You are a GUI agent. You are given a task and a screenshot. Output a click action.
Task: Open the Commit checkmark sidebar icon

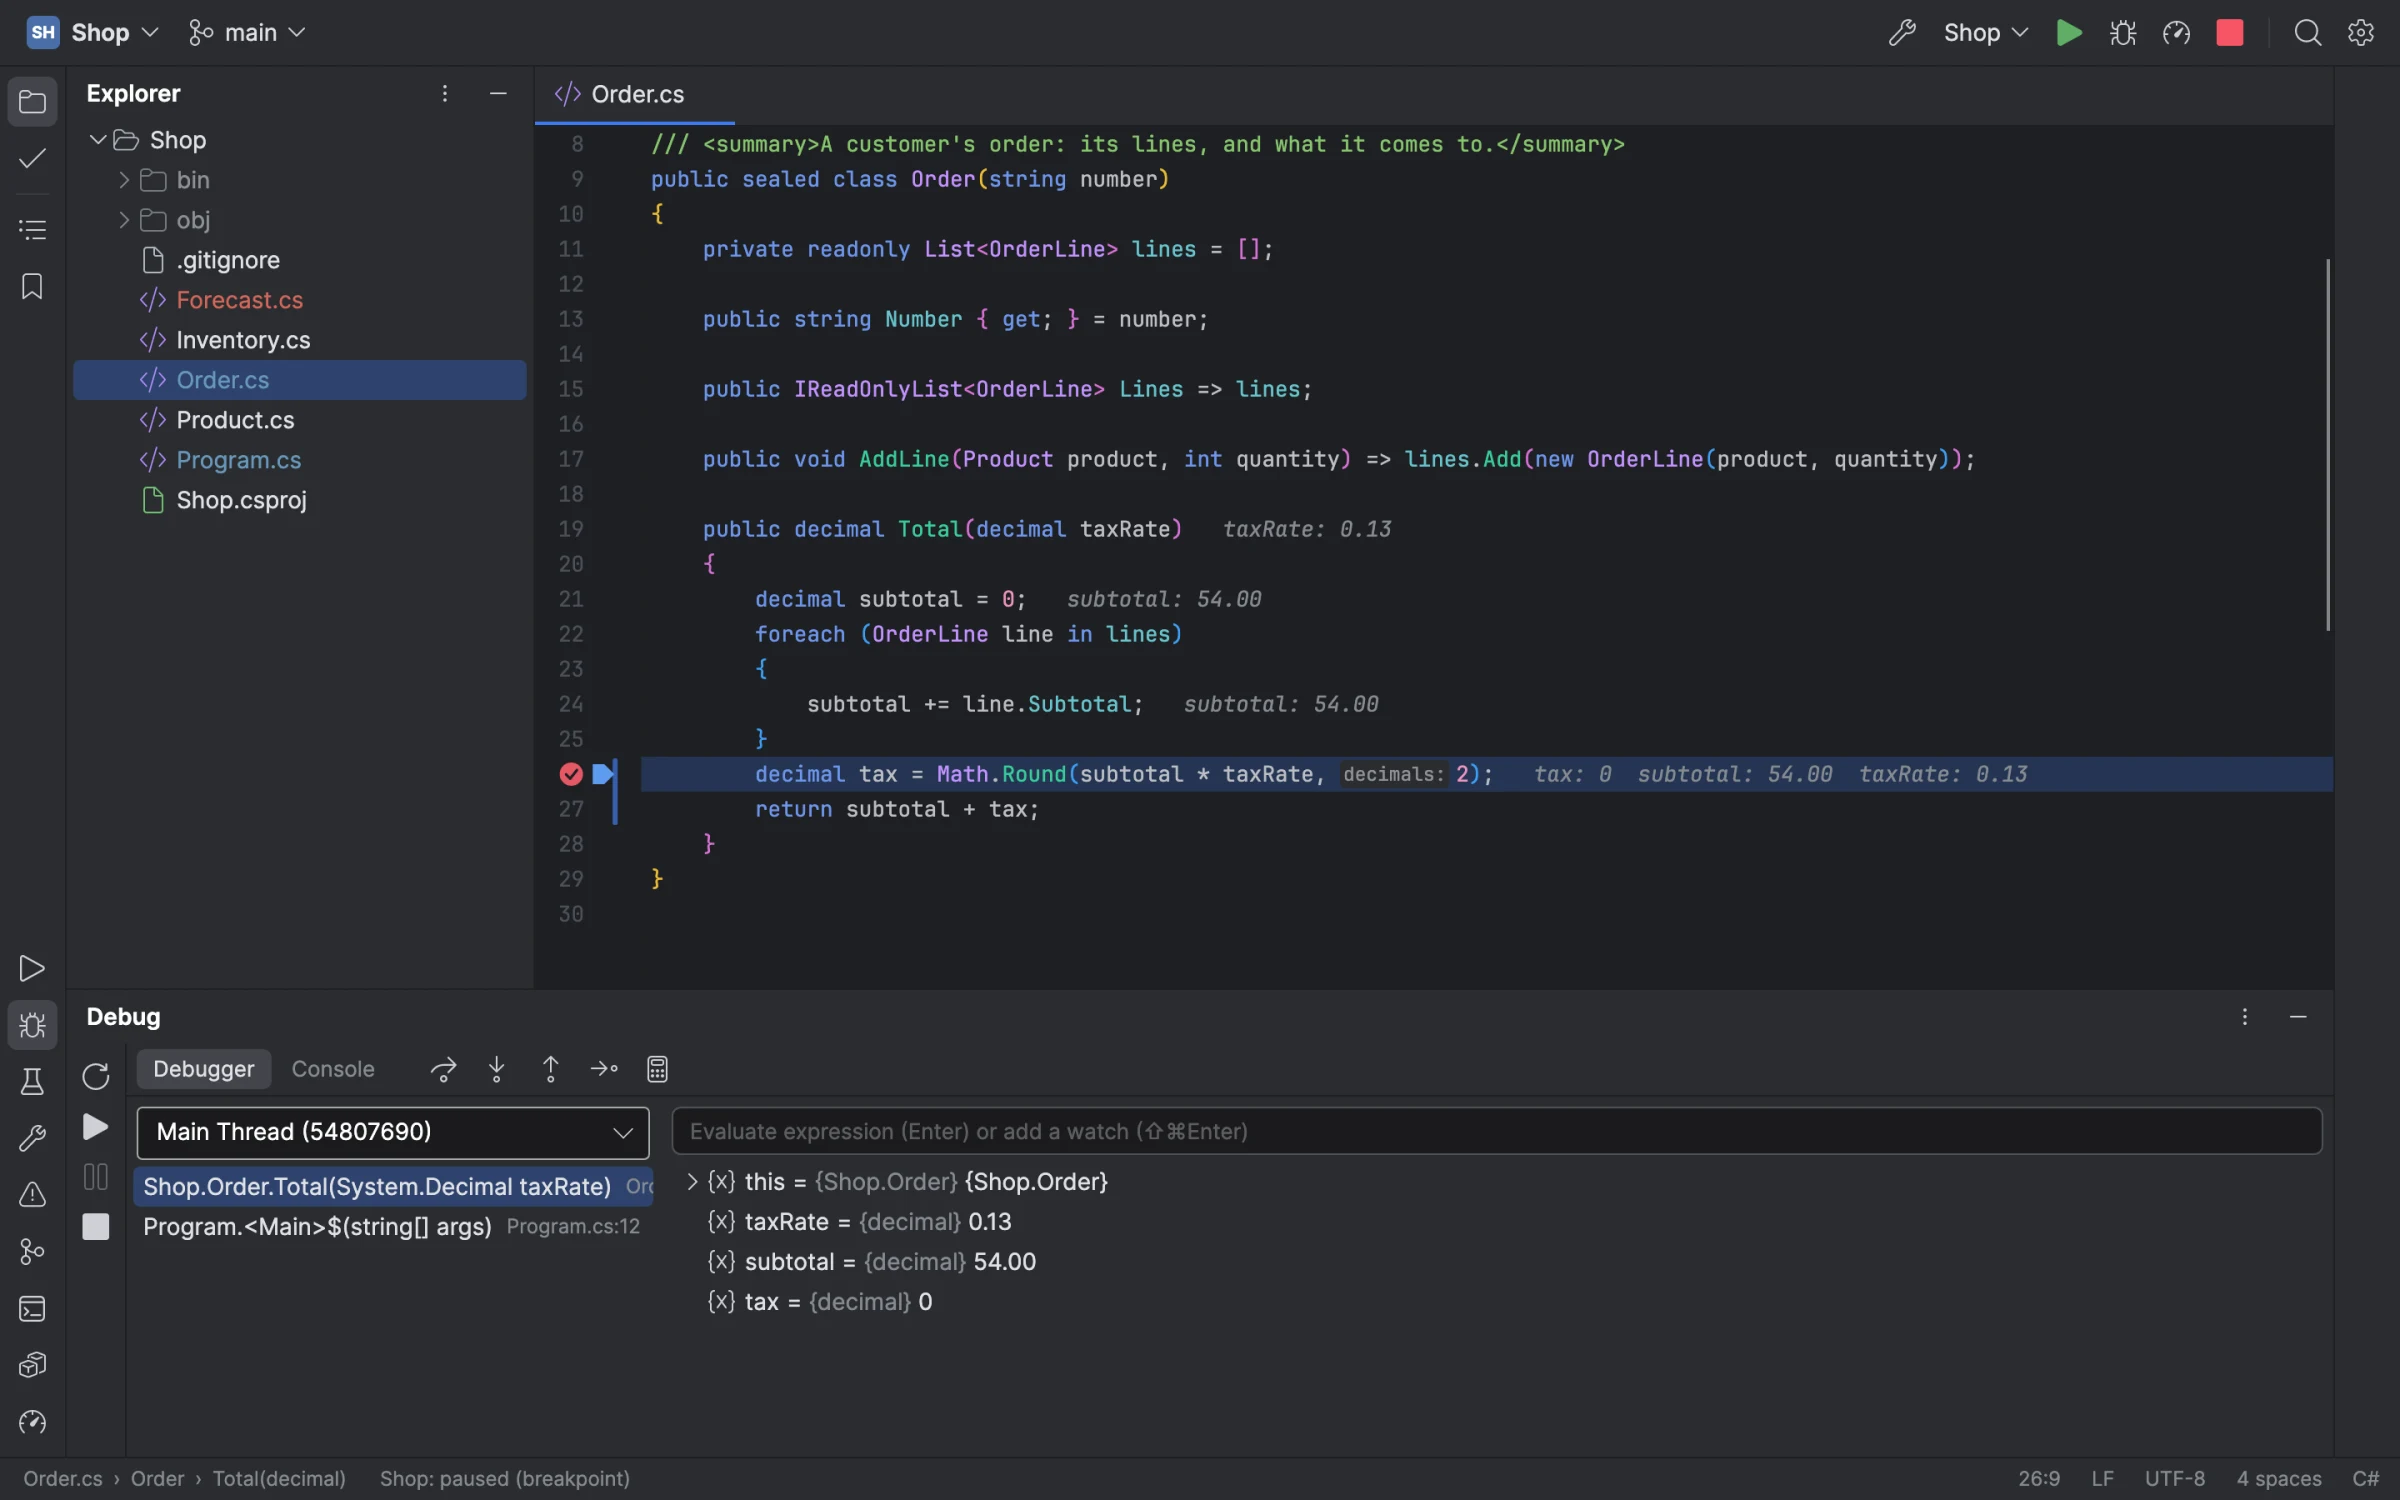pos(32,159)
